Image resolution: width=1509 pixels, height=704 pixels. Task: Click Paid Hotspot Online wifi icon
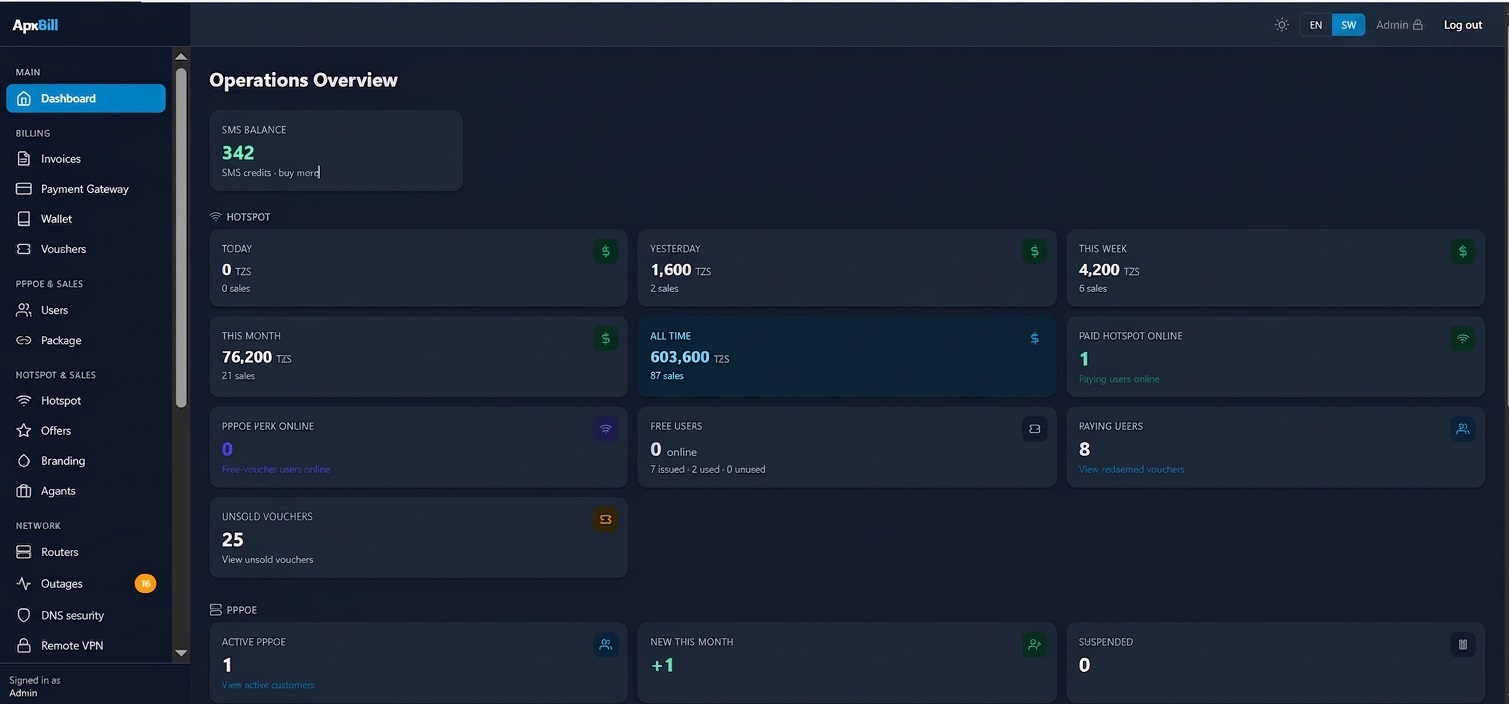1463,339
